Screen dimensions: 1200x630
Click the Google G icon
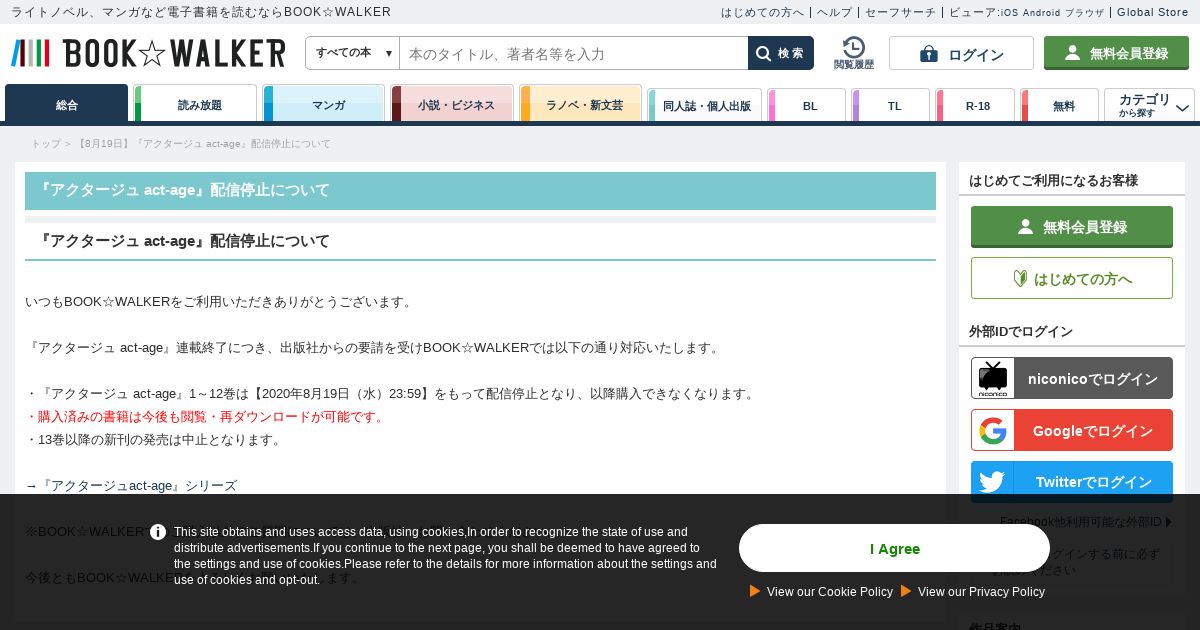click(x=993, y=430)
